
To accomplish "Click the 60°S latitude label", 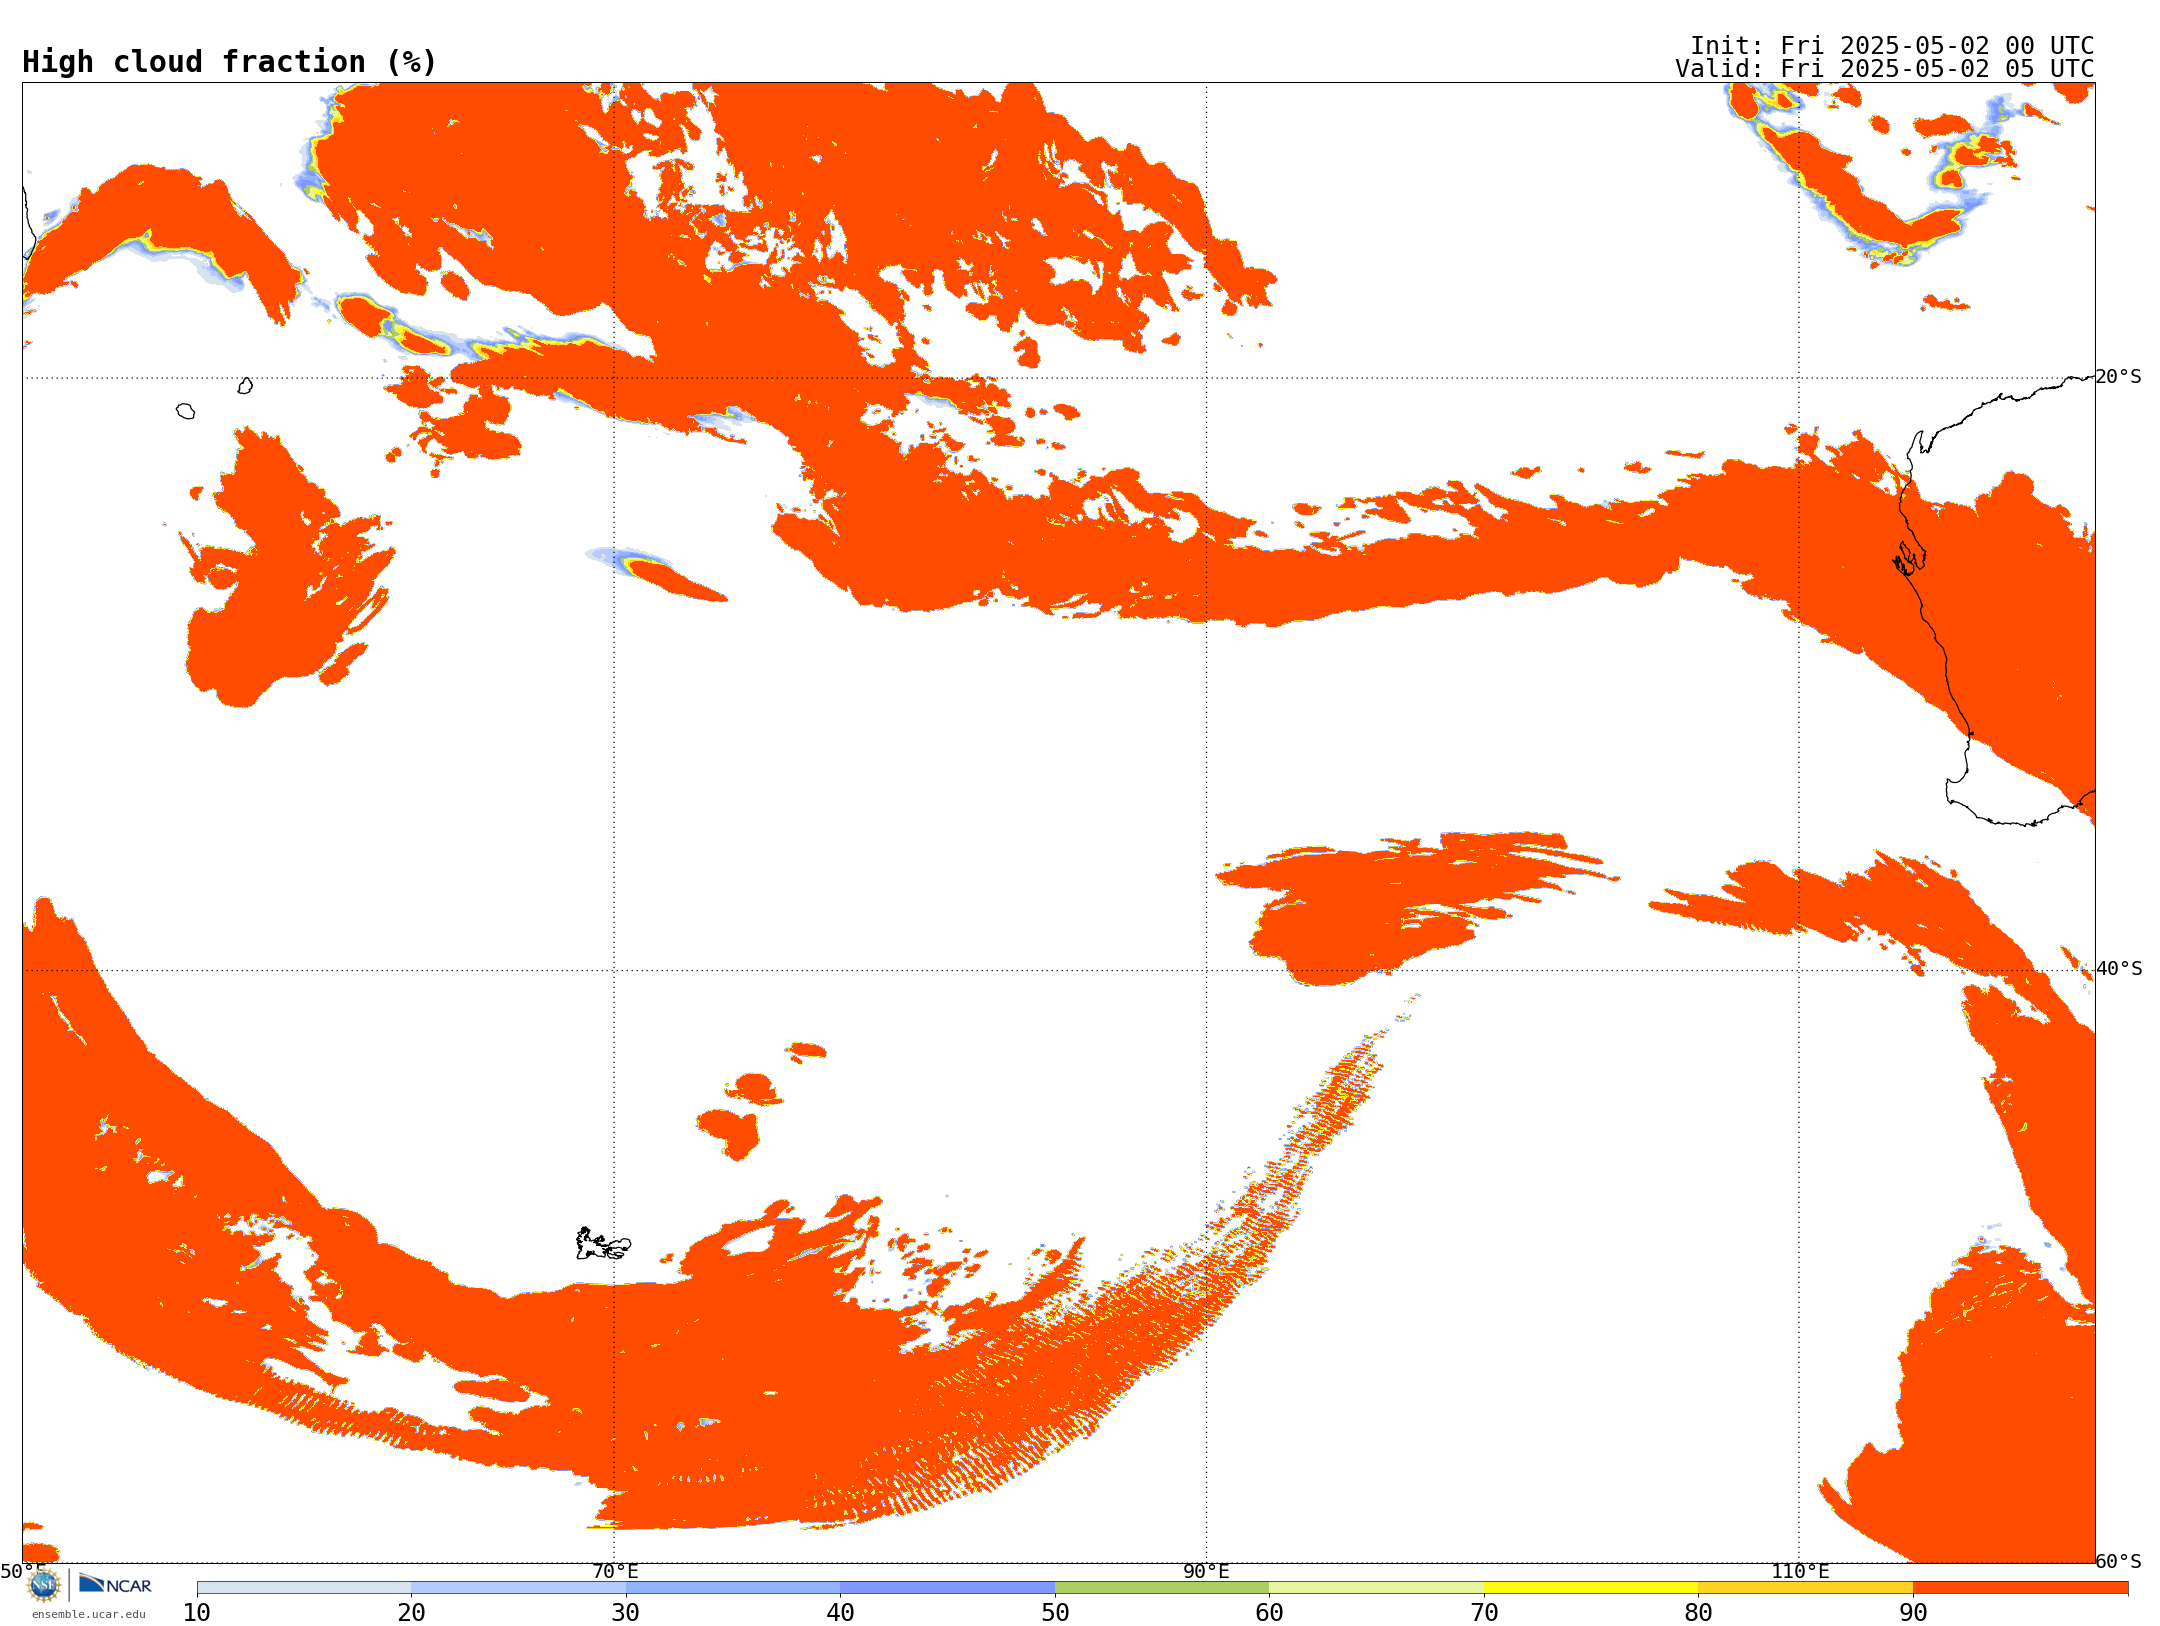I will [x=2119, y=1561].
